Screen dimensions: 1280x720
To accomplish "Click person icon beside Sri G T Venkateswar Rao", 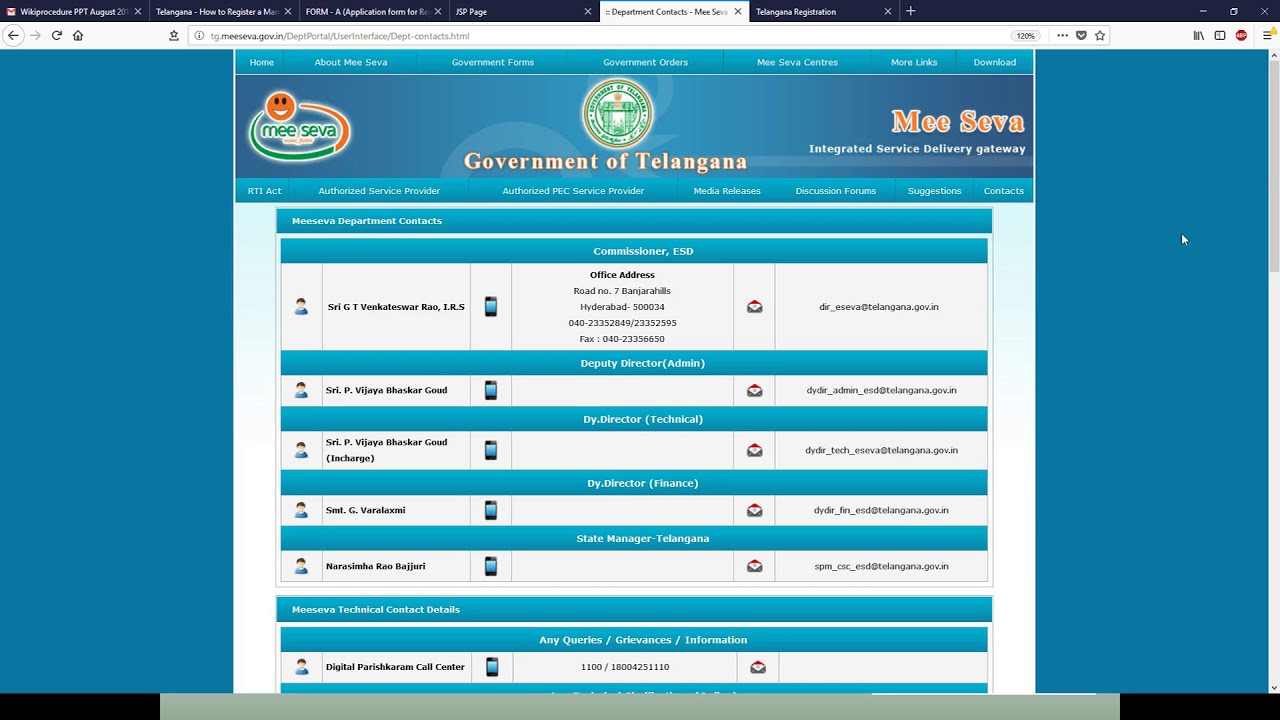I will pos(301,307).
